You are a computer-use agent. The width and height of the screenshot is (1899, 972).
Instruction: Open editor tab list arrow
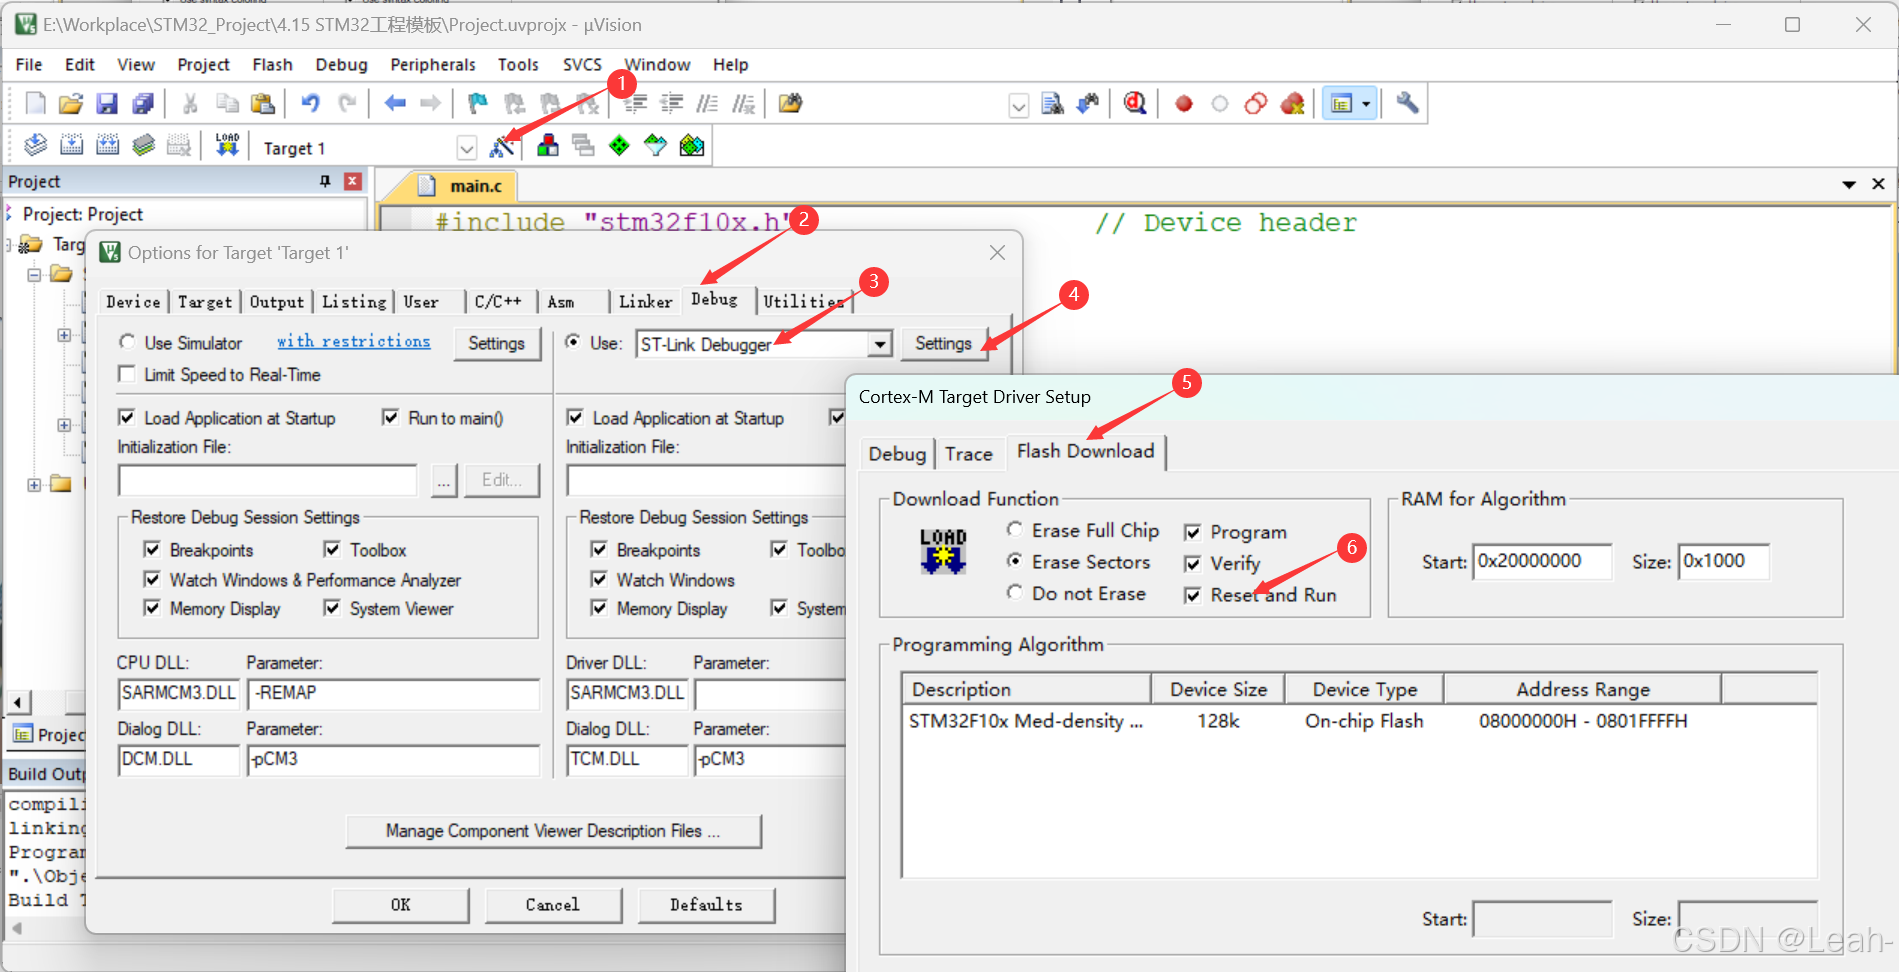click(1849, 184)
